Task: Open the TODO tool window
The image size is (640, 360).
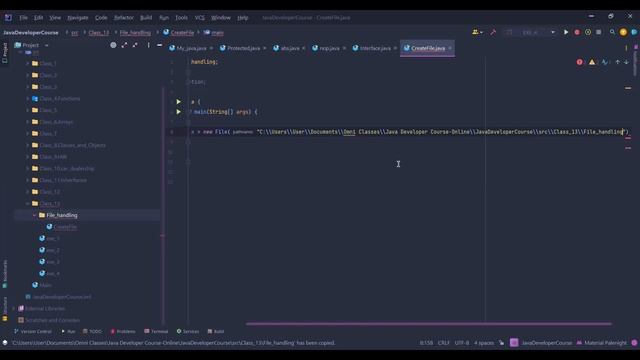Action: 92,331
